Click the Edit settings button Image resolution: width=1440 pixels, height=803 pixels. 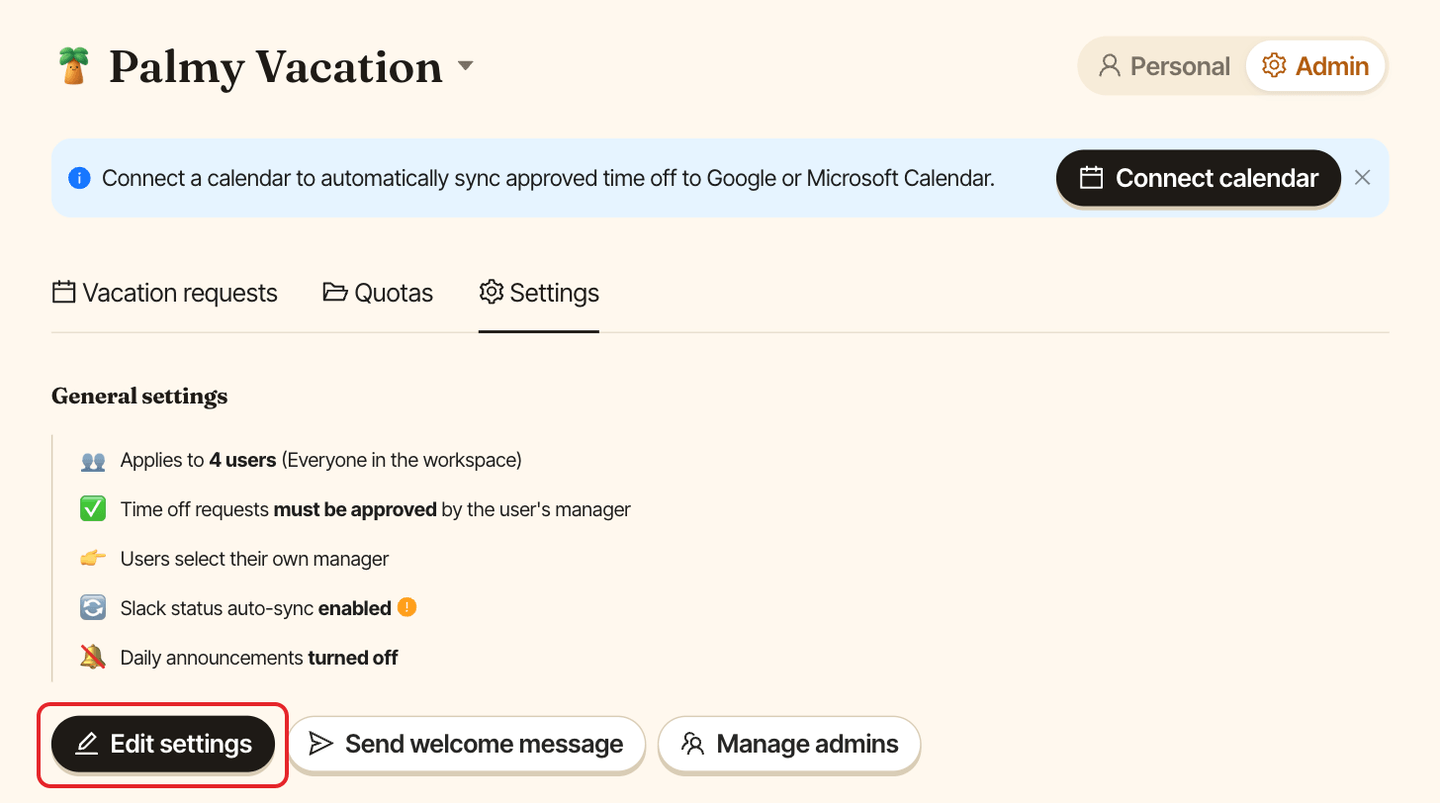click(x=163, y=744)
